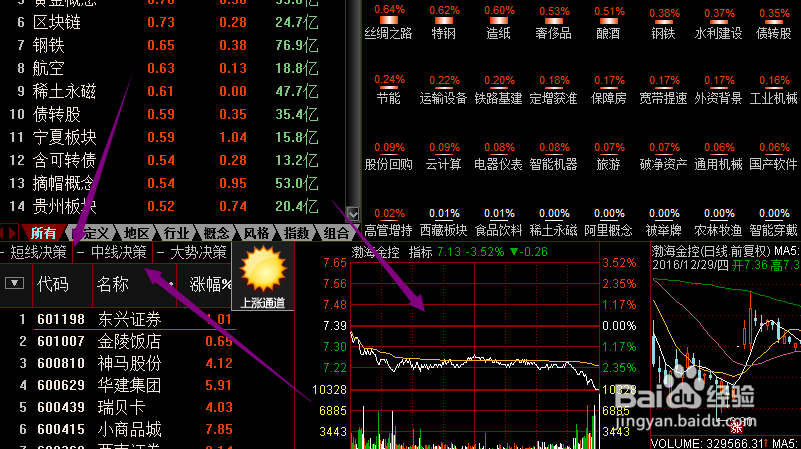Image resolution: width=801 pixels, height=449 pixels.
Task: Sort by the 涨幅% column header
Action: click(210, 284)
